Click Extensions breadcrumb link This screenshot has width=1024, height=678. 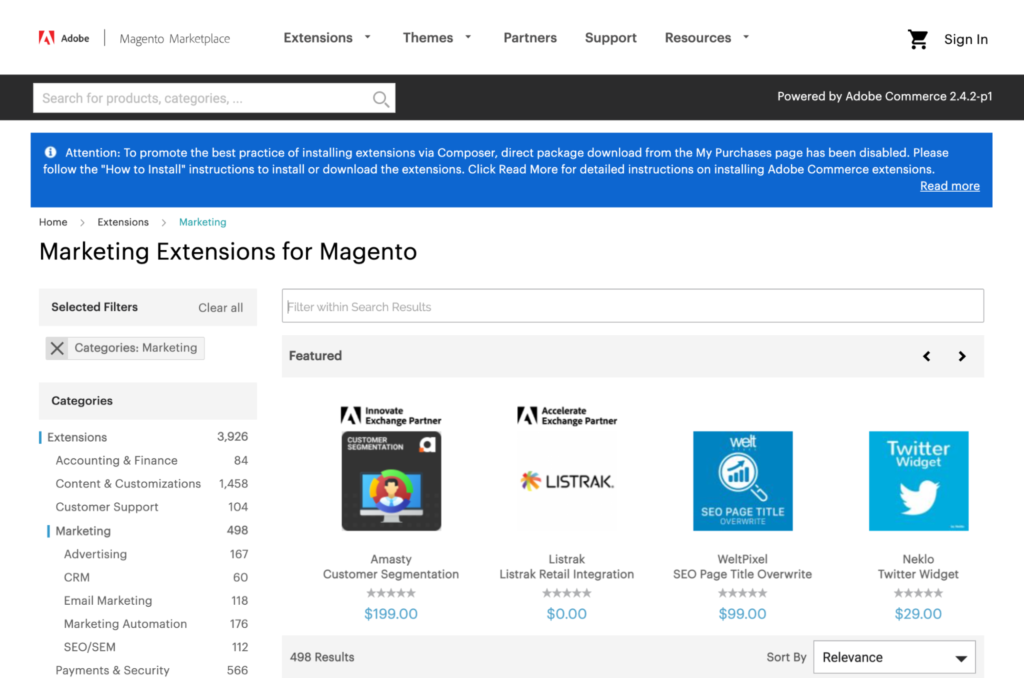click(x=123, y=222)
